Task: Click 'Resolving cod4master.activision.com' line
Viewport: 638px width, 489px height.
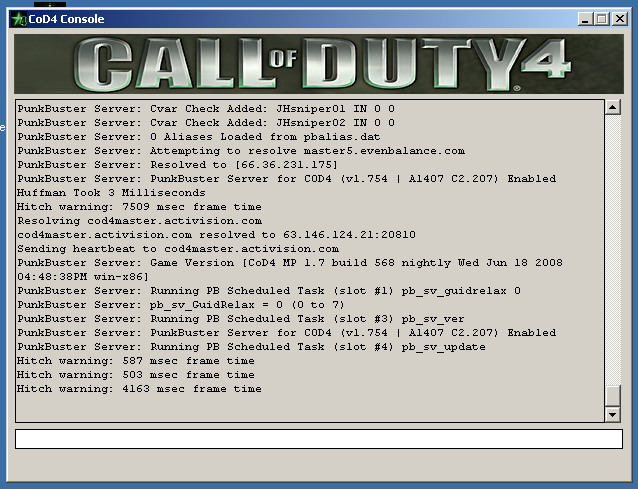Action: pos(139,221)
